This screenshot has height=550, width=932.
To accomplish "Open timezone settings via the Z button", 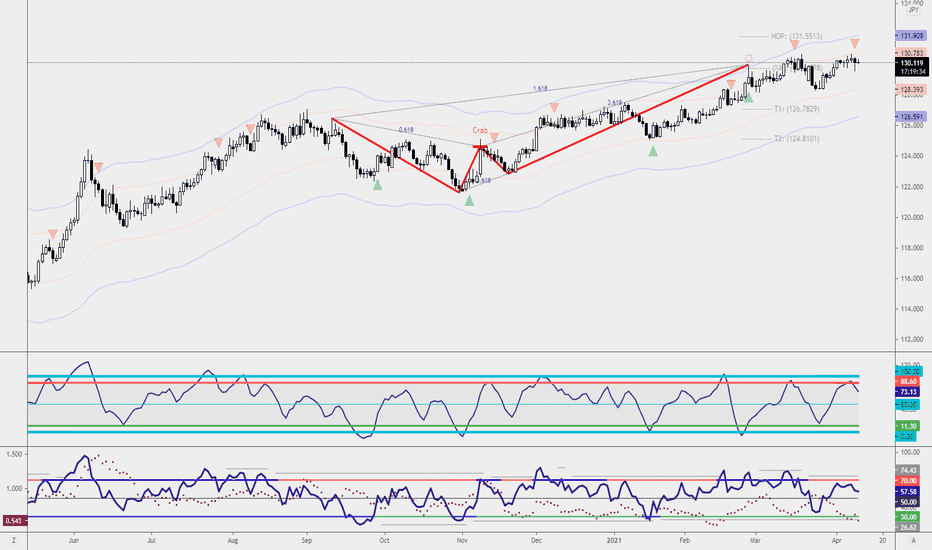I will coord(14,540).
